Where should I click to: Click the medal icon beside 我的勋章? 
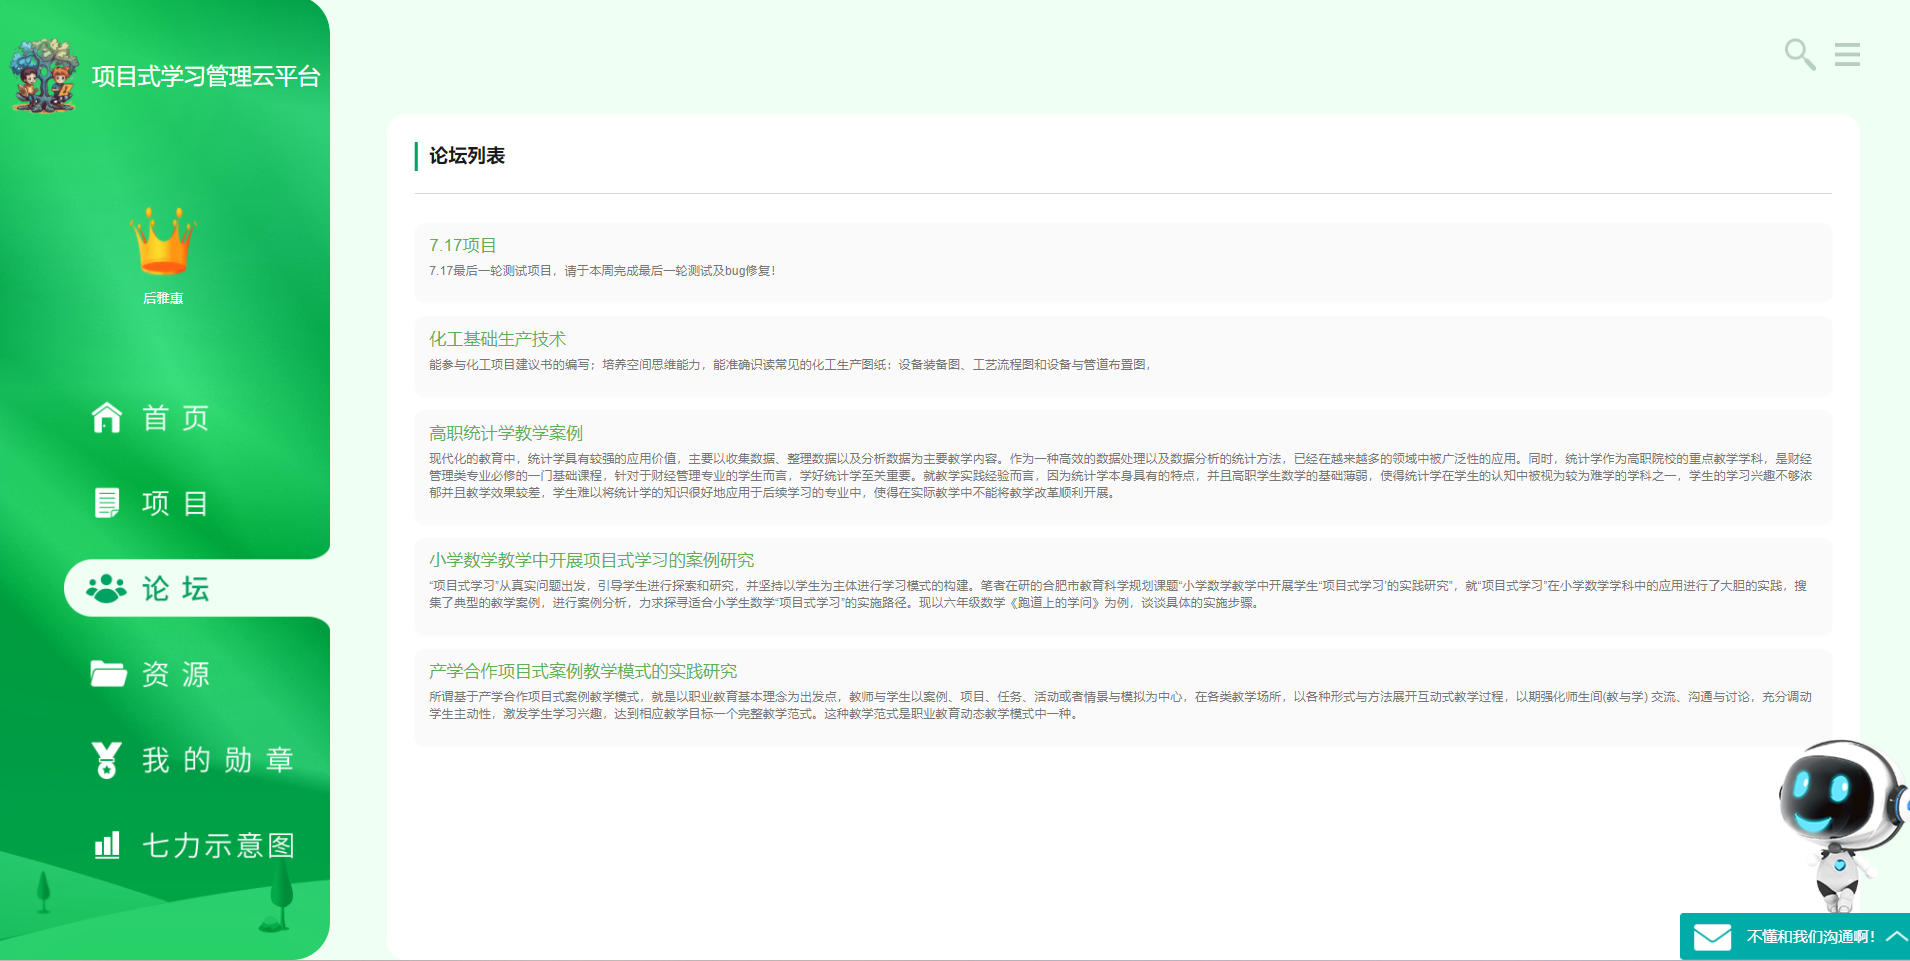[x=107, y=760]
